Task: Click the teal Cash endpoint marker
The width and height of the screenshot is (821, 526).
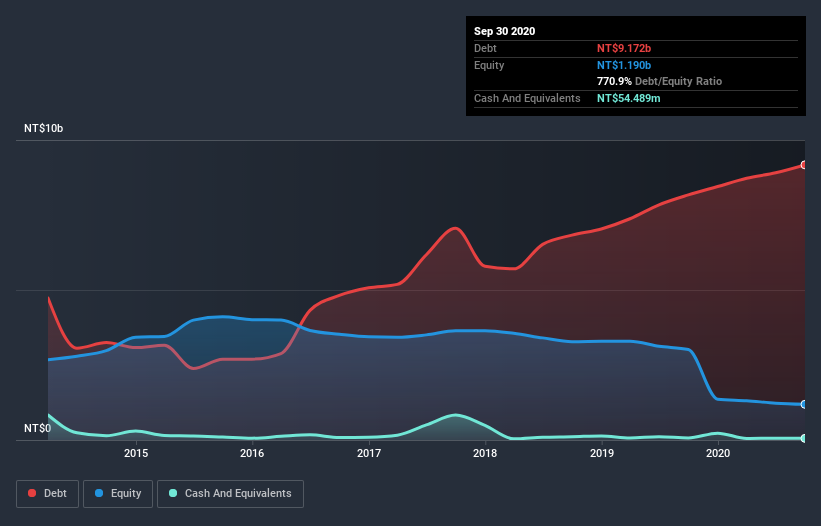Action: (804, 438)
